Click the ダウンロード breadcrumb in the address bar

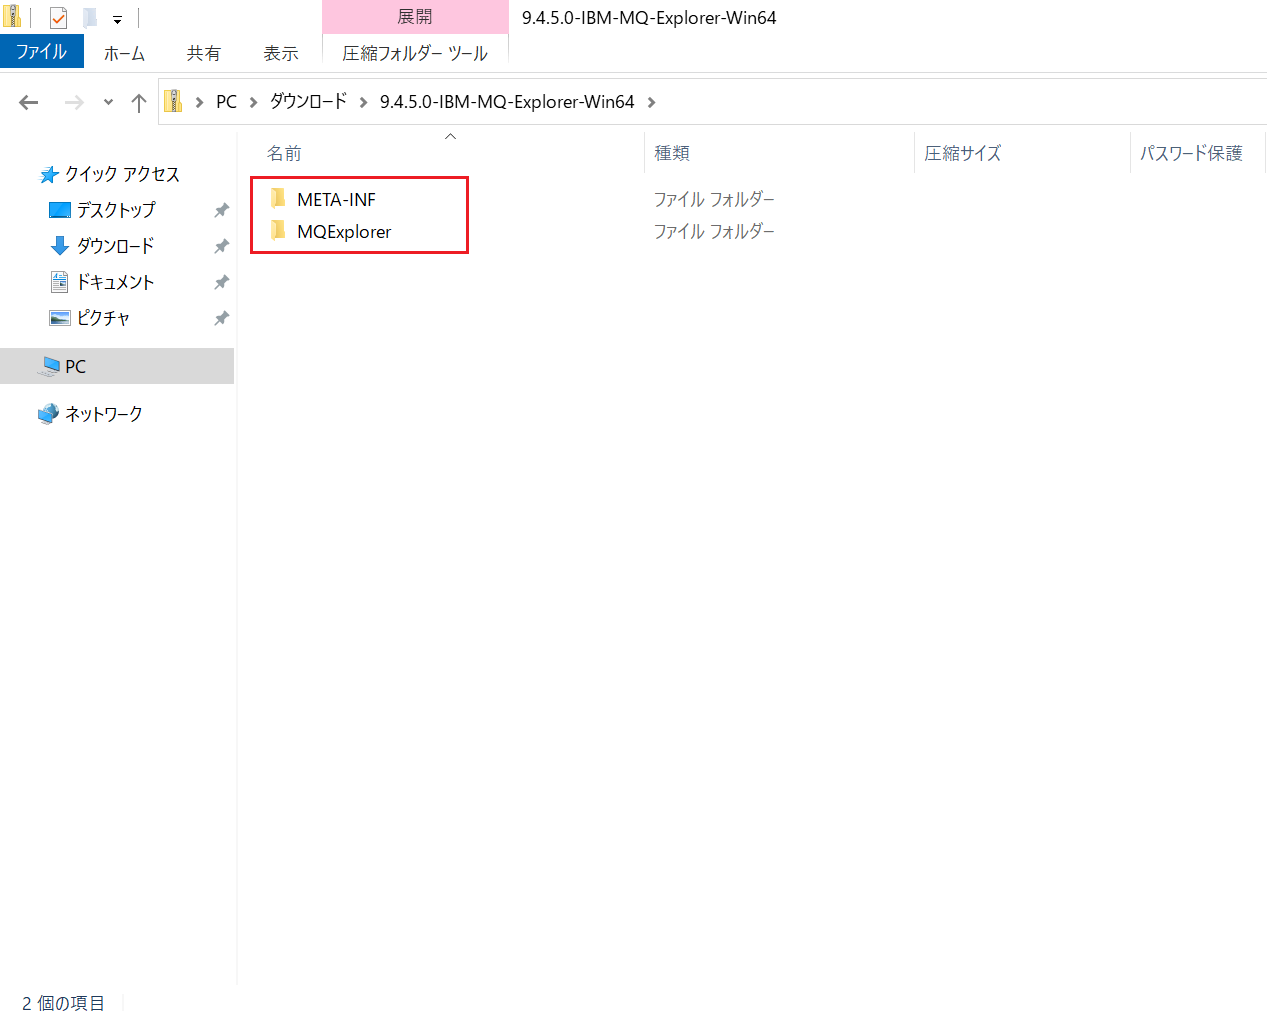pyautogui.click(x=308, y=102)
